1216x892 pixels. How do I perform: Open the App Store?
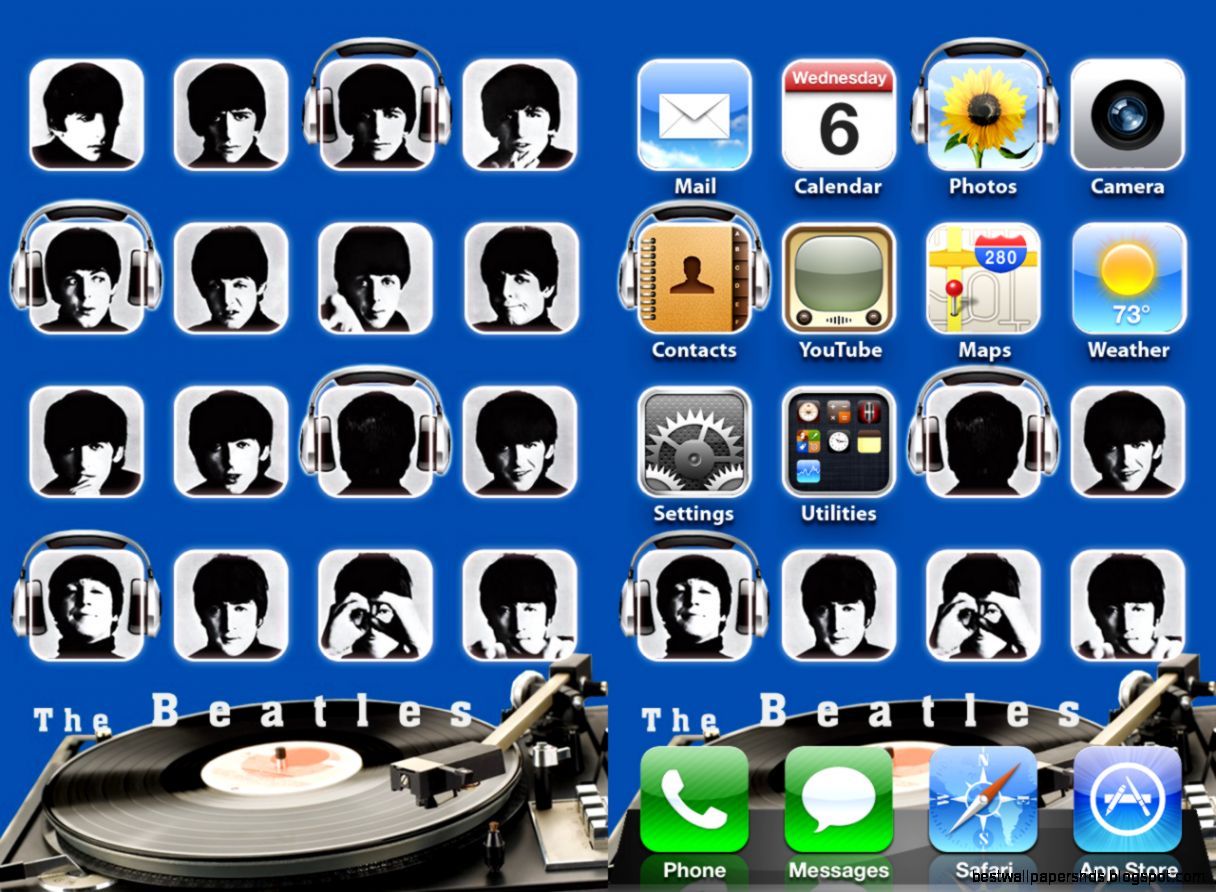tap(1127, 798)
